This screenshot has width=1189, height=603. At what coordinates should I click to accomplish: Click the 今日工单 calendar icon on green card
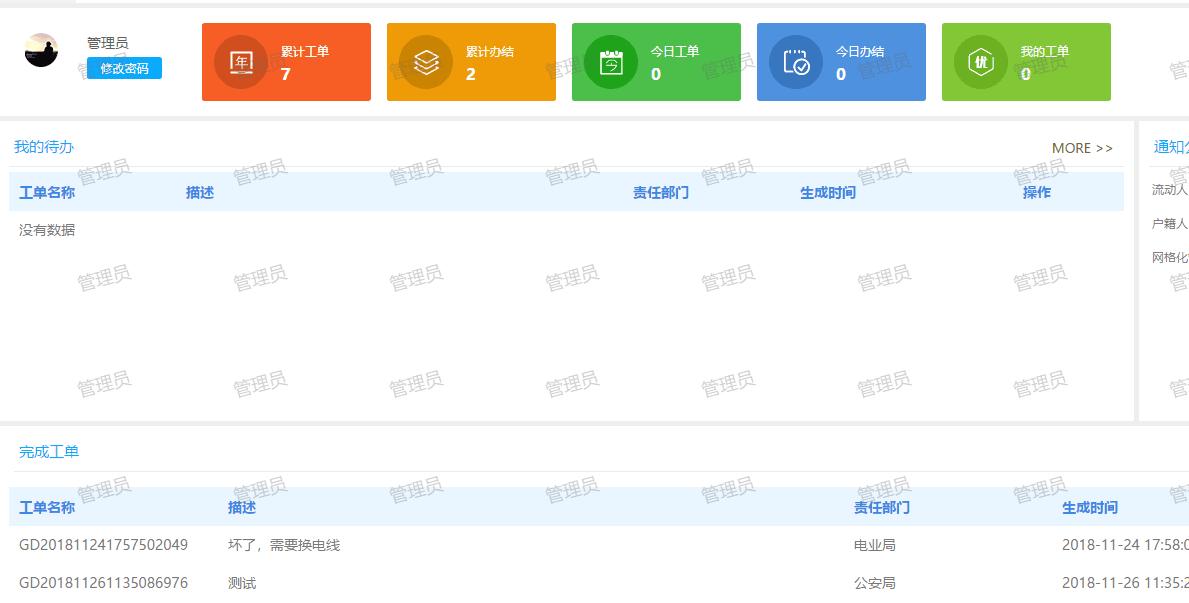coord(610,61)
